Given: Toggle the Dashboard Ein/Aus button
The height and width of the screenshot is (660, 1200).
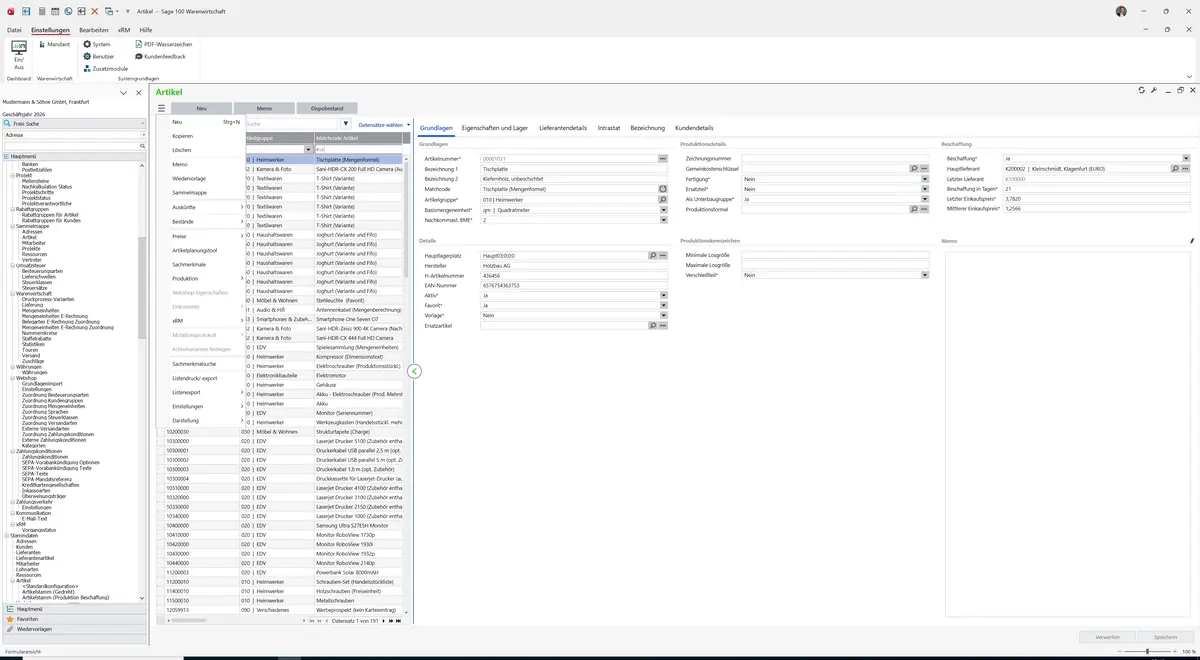Looking at the screenshot, I should pos(18,55).
